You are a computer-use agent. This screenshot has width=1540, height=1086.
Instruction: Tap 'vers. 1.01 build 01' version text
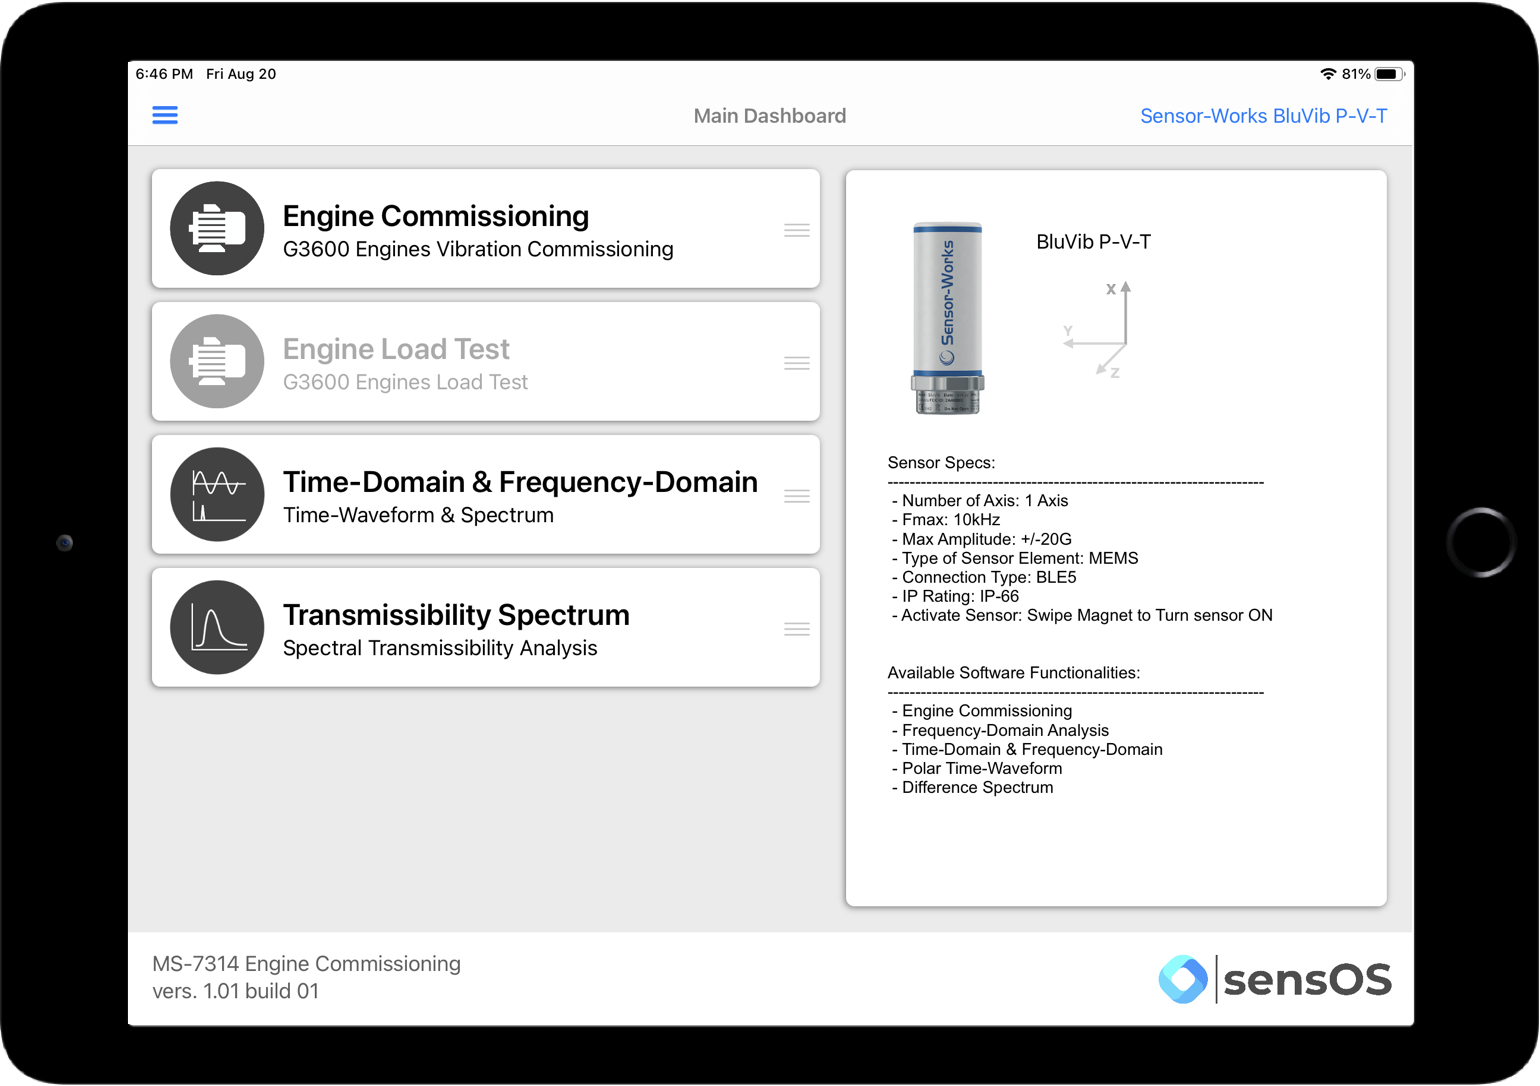click(236, 991)
